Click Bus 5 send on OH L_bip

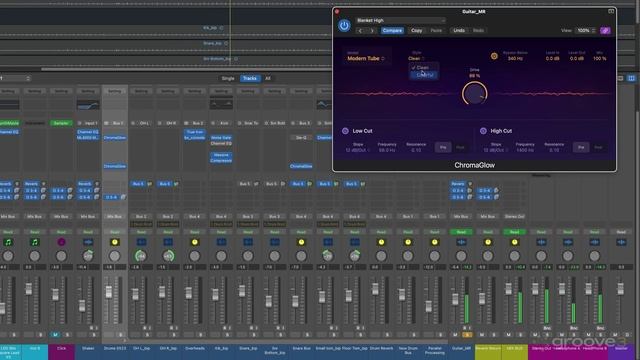(x=138, y=184)
